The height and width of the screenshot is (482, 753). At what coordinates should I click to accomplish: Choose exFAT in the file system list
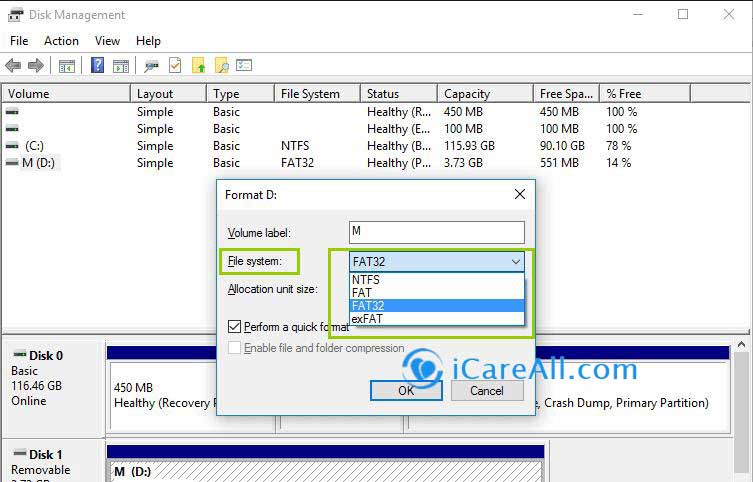(437, 318)
